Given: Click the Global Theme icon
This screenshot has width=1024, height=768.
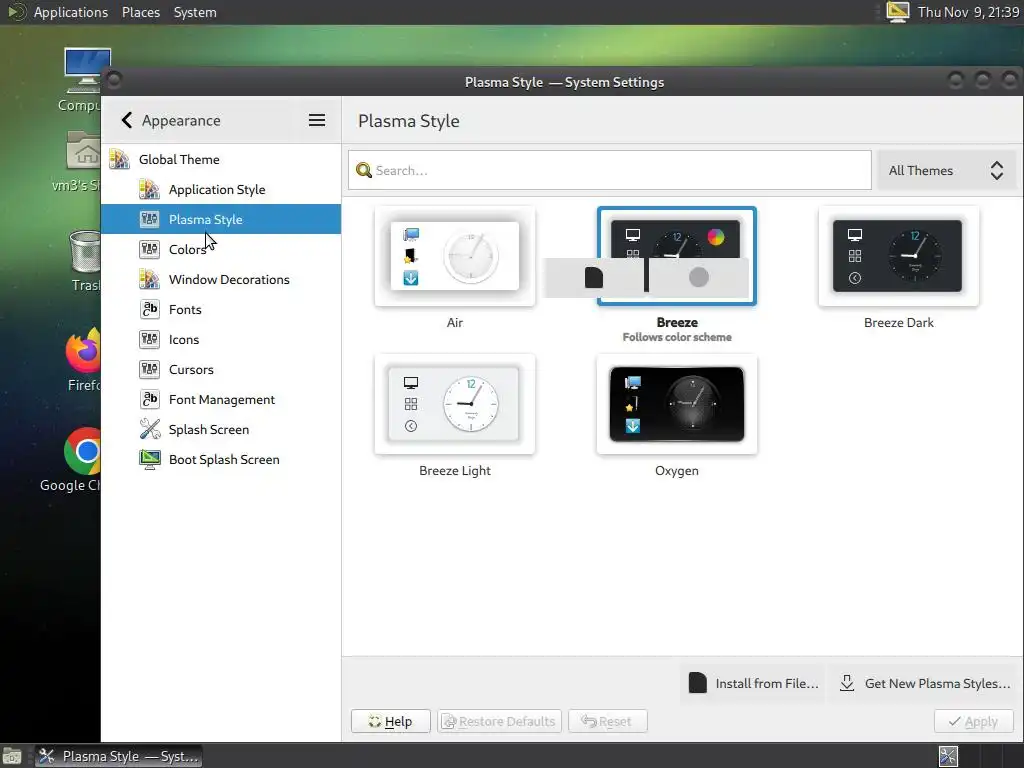Looking at the screenshot, I should (x=120, y=159).
